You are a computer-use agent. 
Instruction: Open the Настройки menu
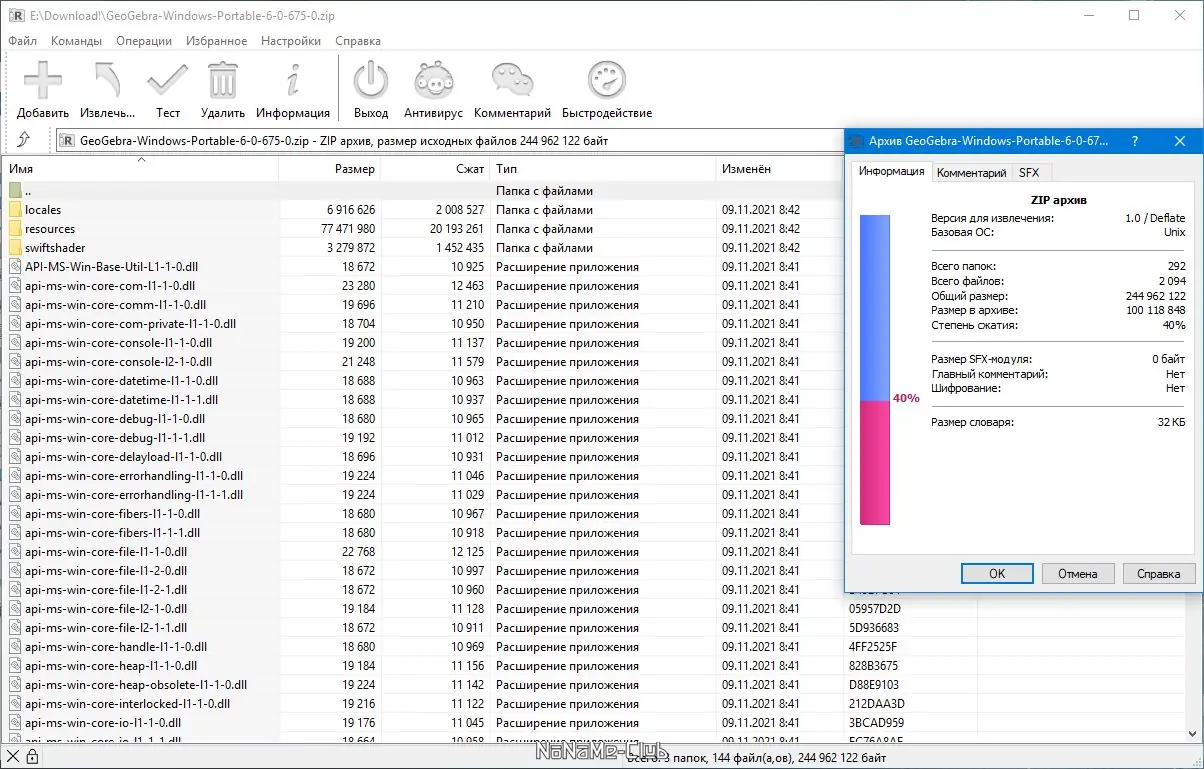coord(290,41)
